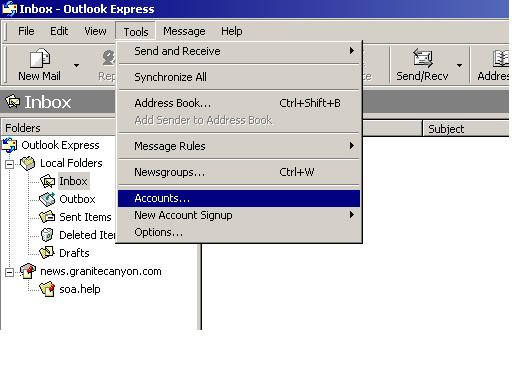Choose Newsgroups... menu entry
The height and width of the screenshot is (384, 512).
pos(239,172)
